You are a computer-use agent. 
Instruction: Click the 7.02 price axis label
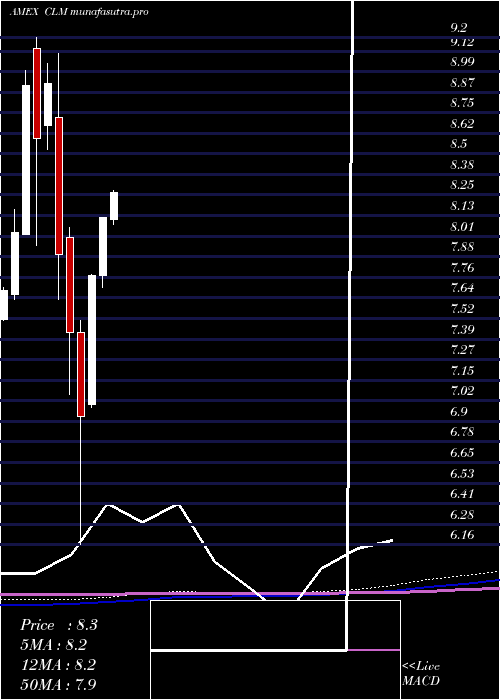(462, 391)
